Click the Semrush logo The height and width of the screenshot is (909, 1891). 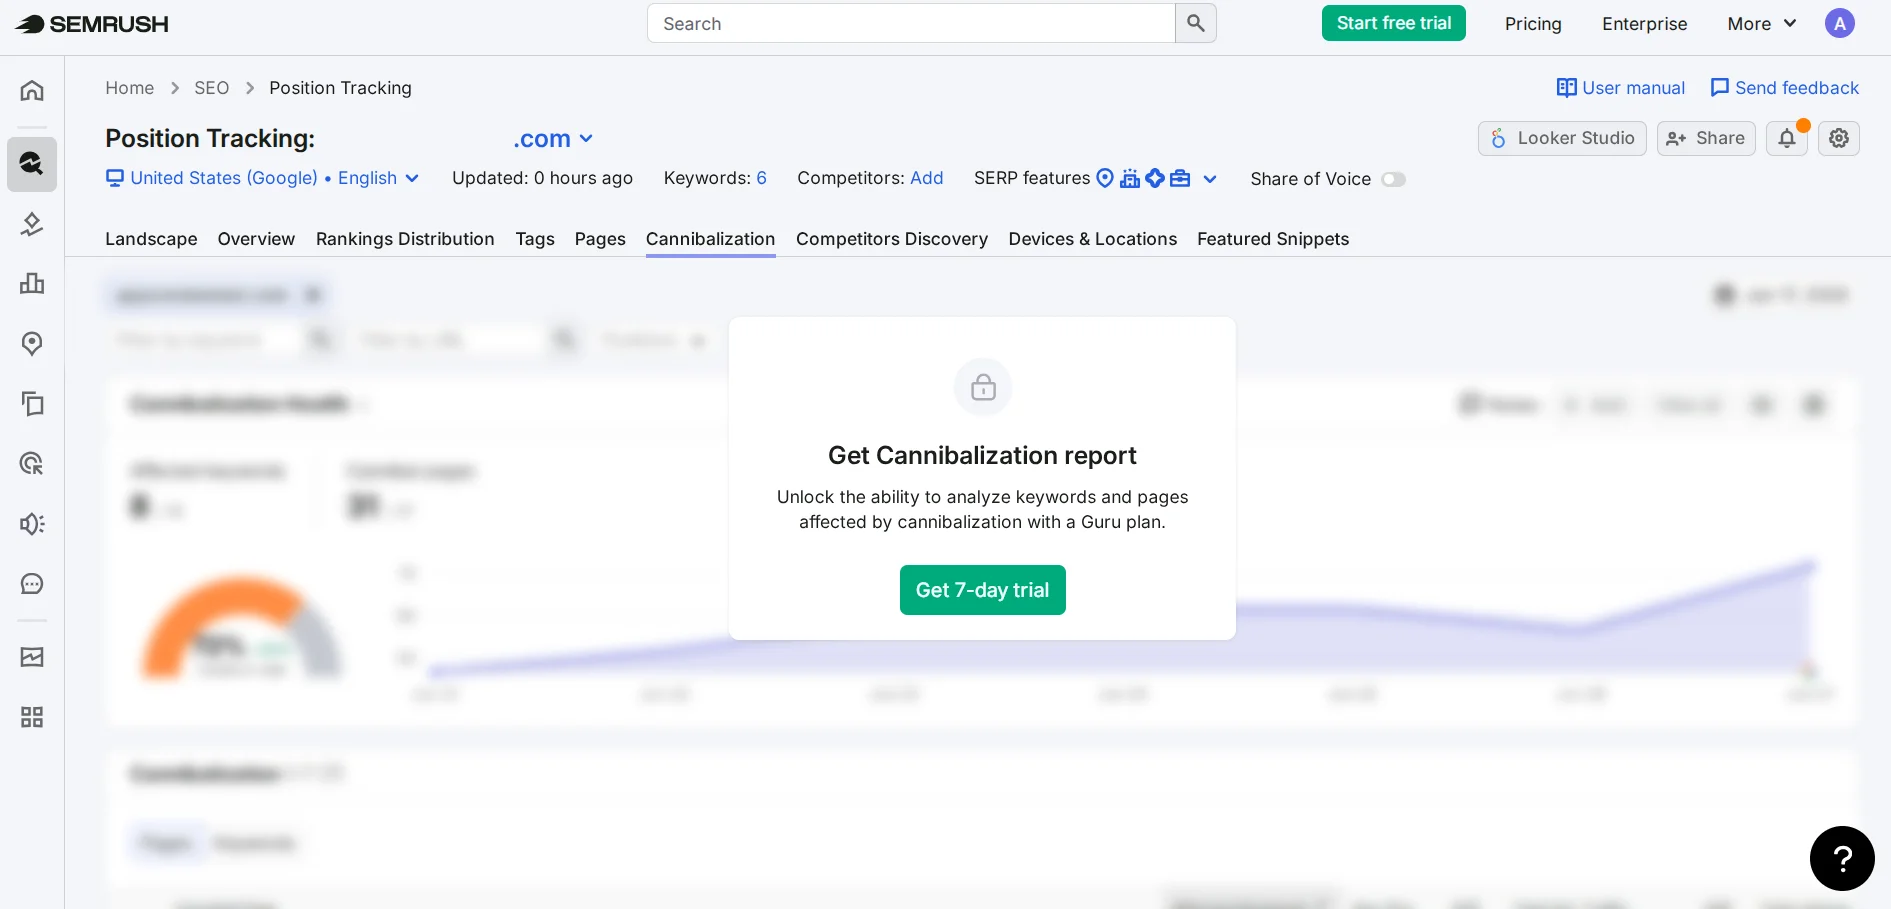coord(92,24)
